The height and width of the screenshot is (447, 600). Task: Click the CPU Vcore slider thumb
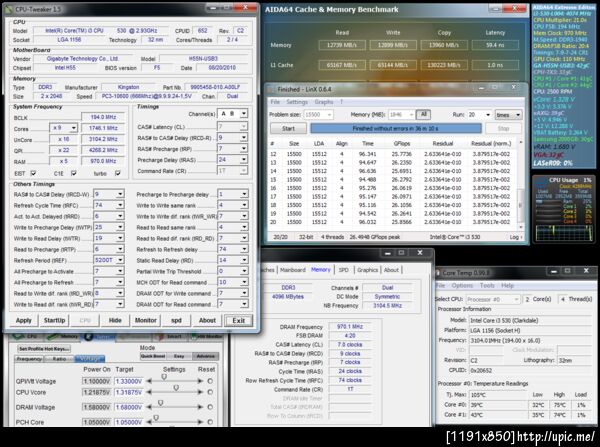coord(176,388)
